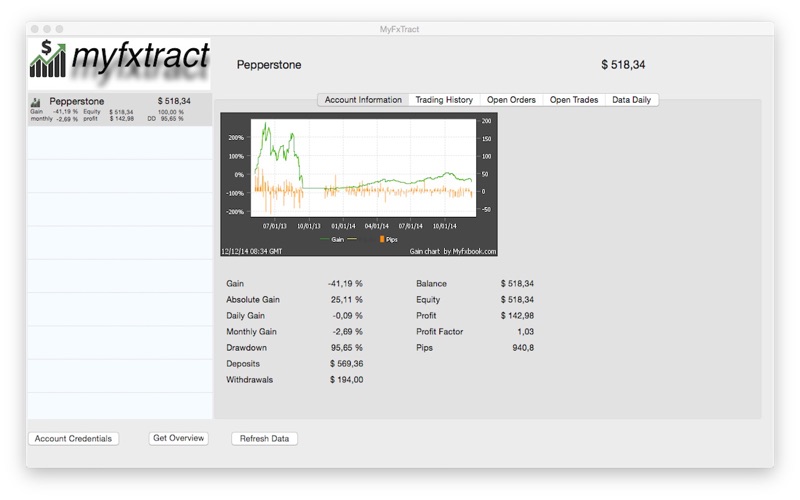Click the Gain value '-41,19 %'
The image size is (800, 500).
(x=345, y=284)
